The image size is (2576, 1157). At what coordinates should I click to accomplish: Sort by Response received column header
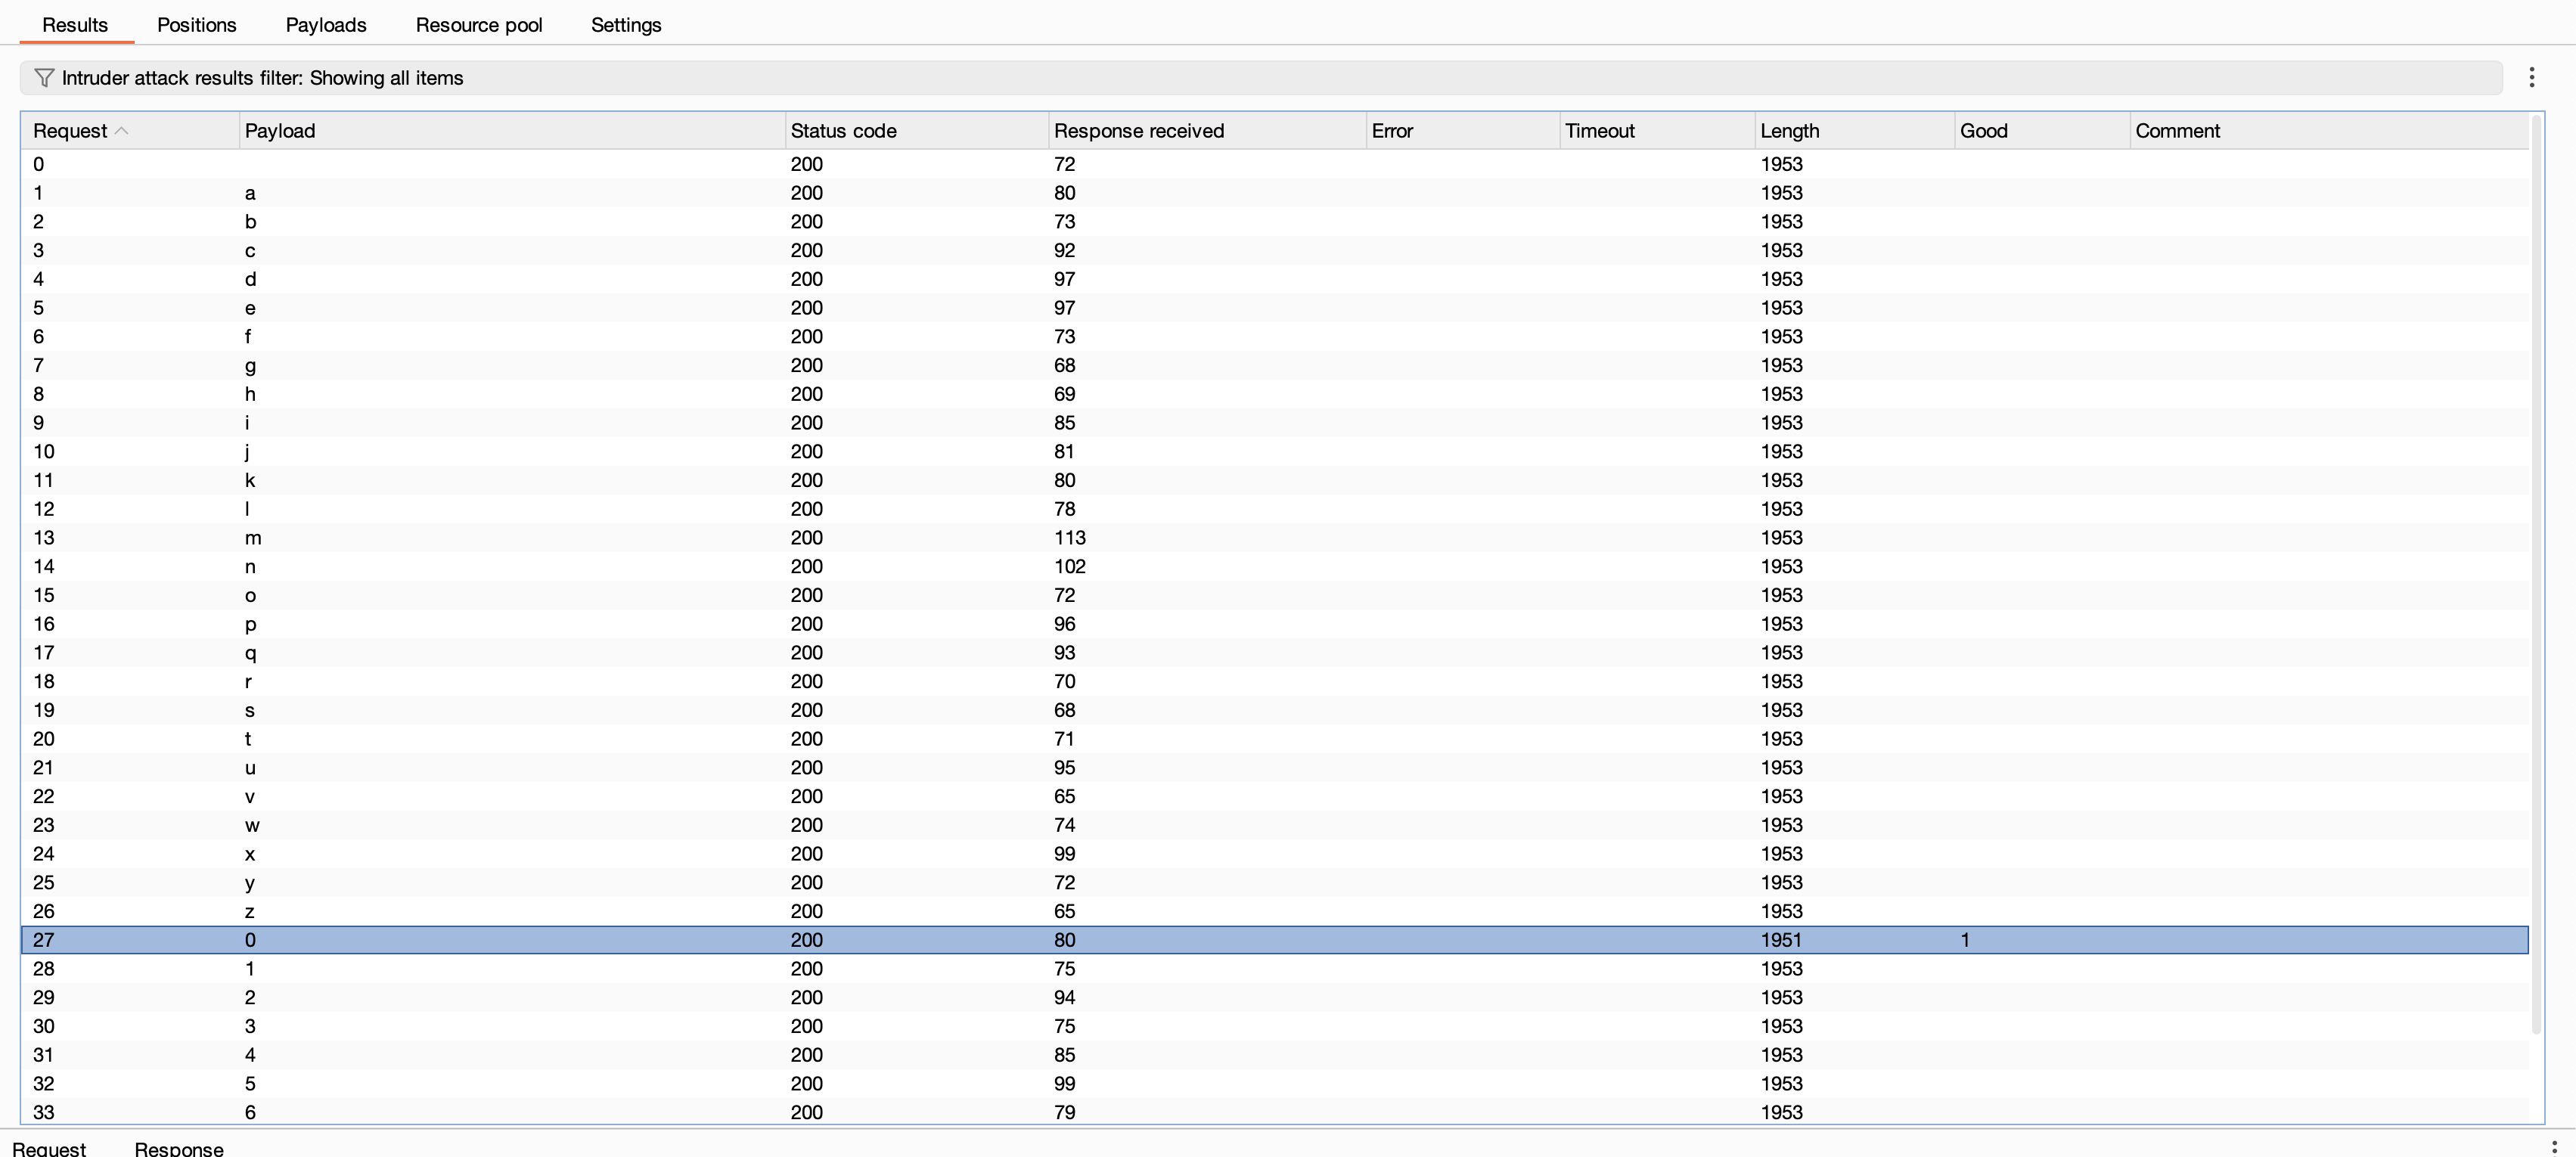point(1207,131)
